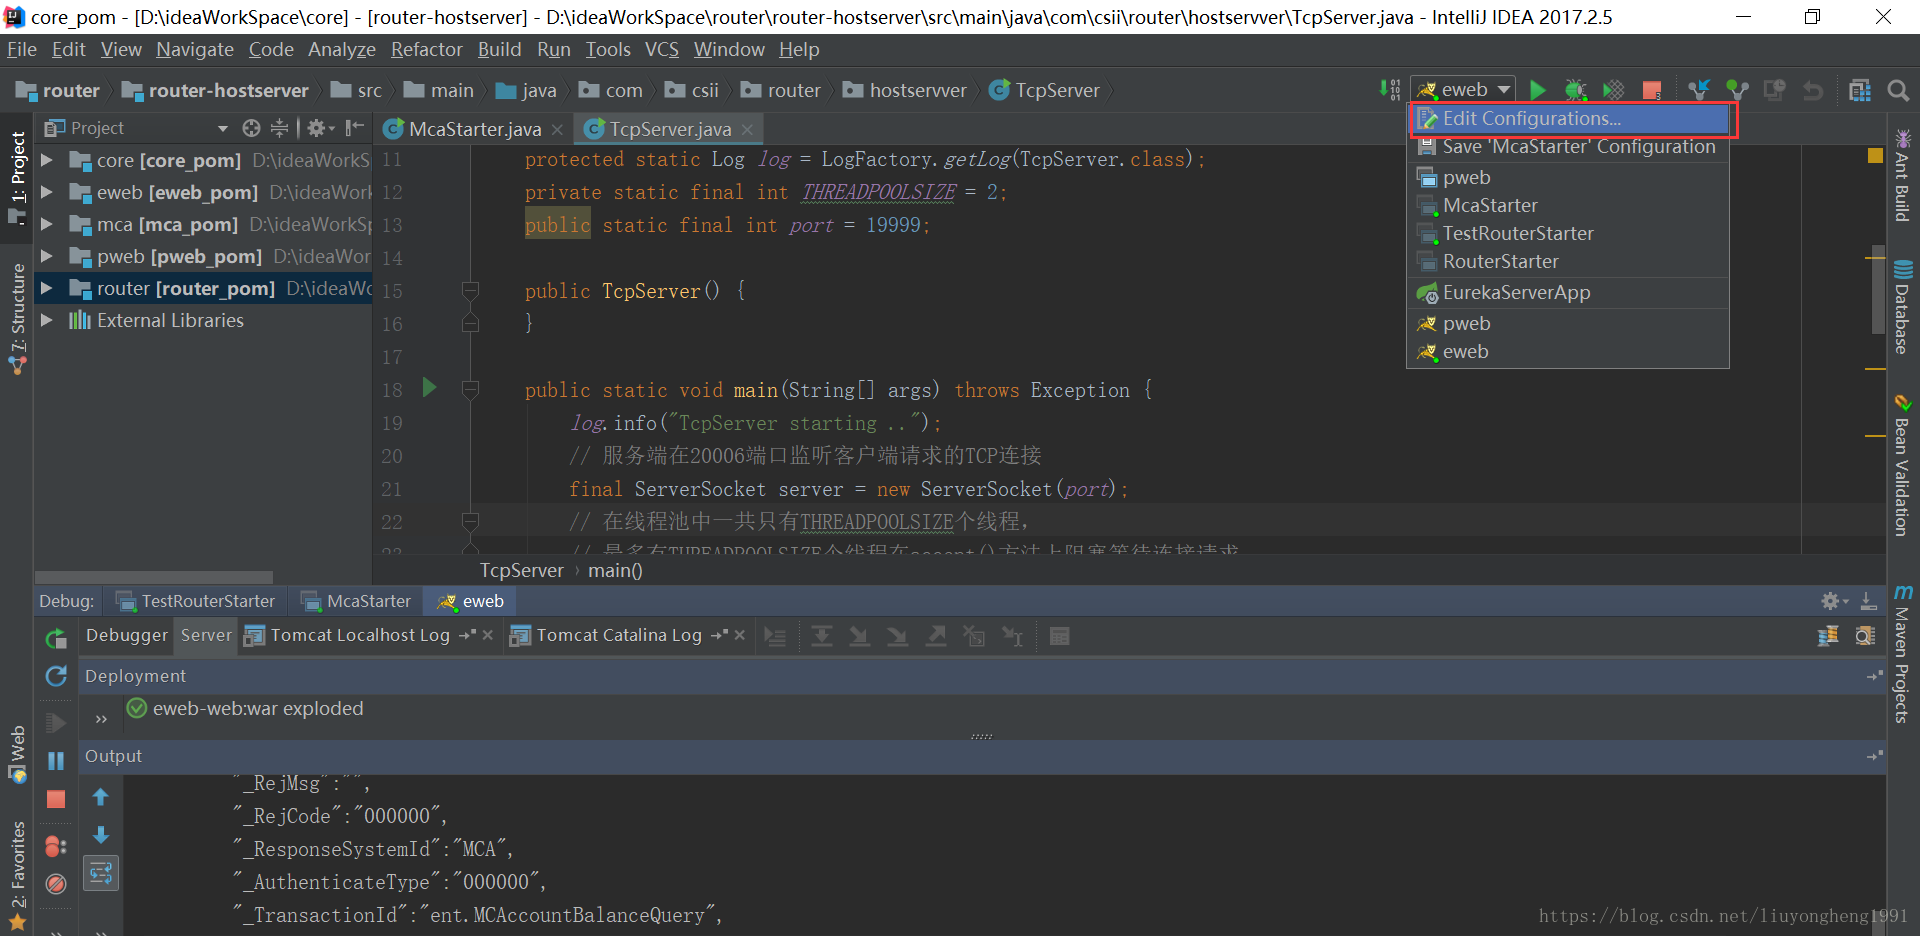Switch to TestRouterStarter debug session tab
The image size is (1920, 936).
196,601
